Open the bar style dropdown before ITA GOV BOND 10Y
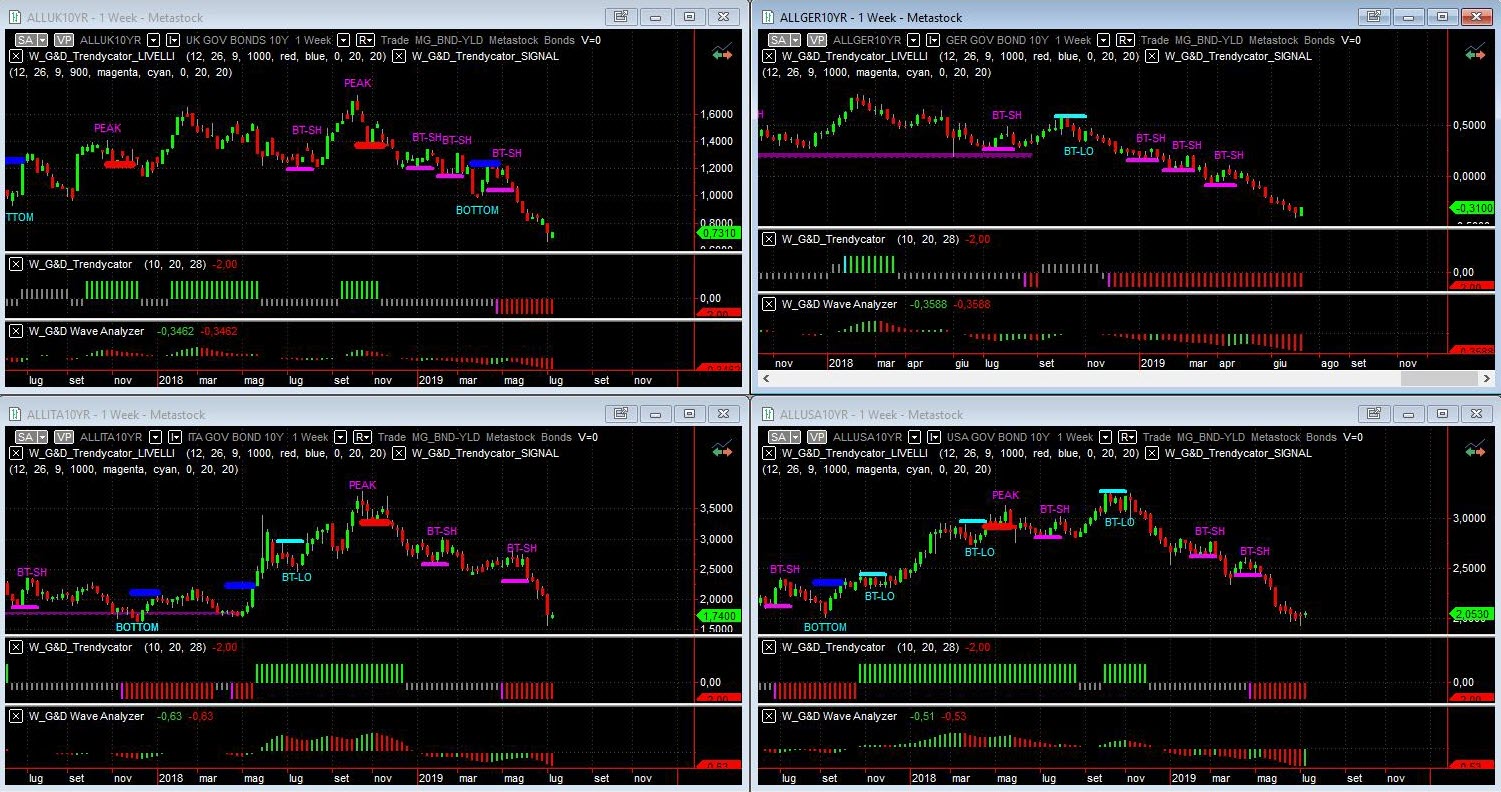Screen dimensions: 1501x792 (173, 437)
